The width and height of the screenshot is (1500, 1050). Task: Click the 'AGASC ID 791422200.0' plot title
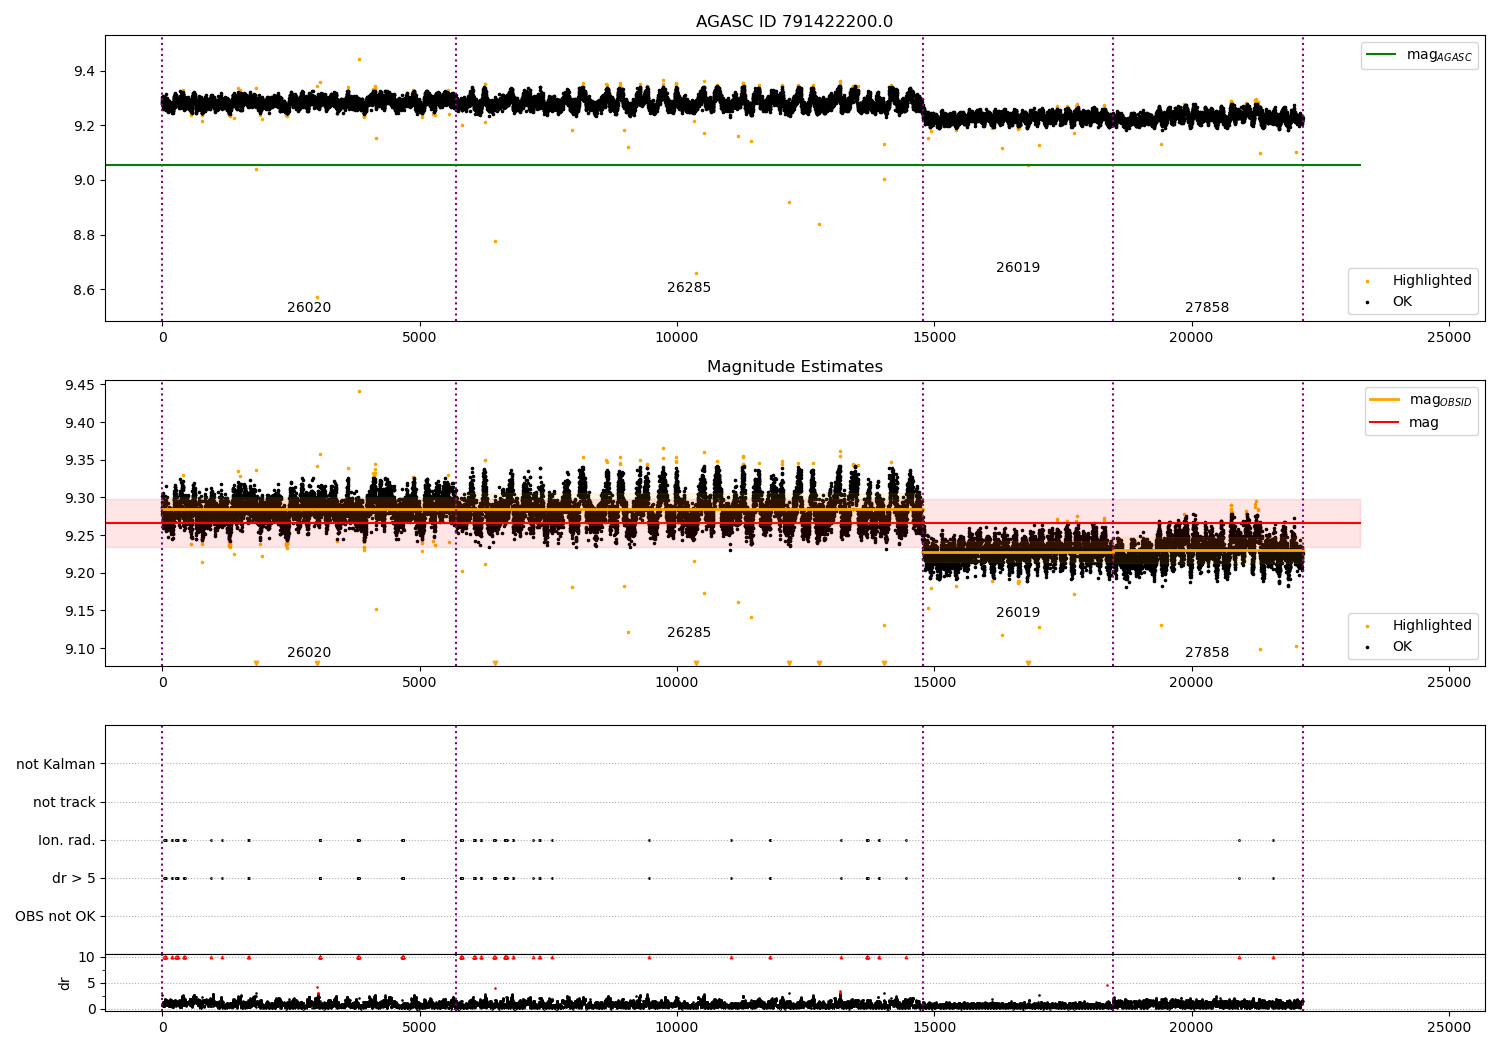click(x=794, y=22)
